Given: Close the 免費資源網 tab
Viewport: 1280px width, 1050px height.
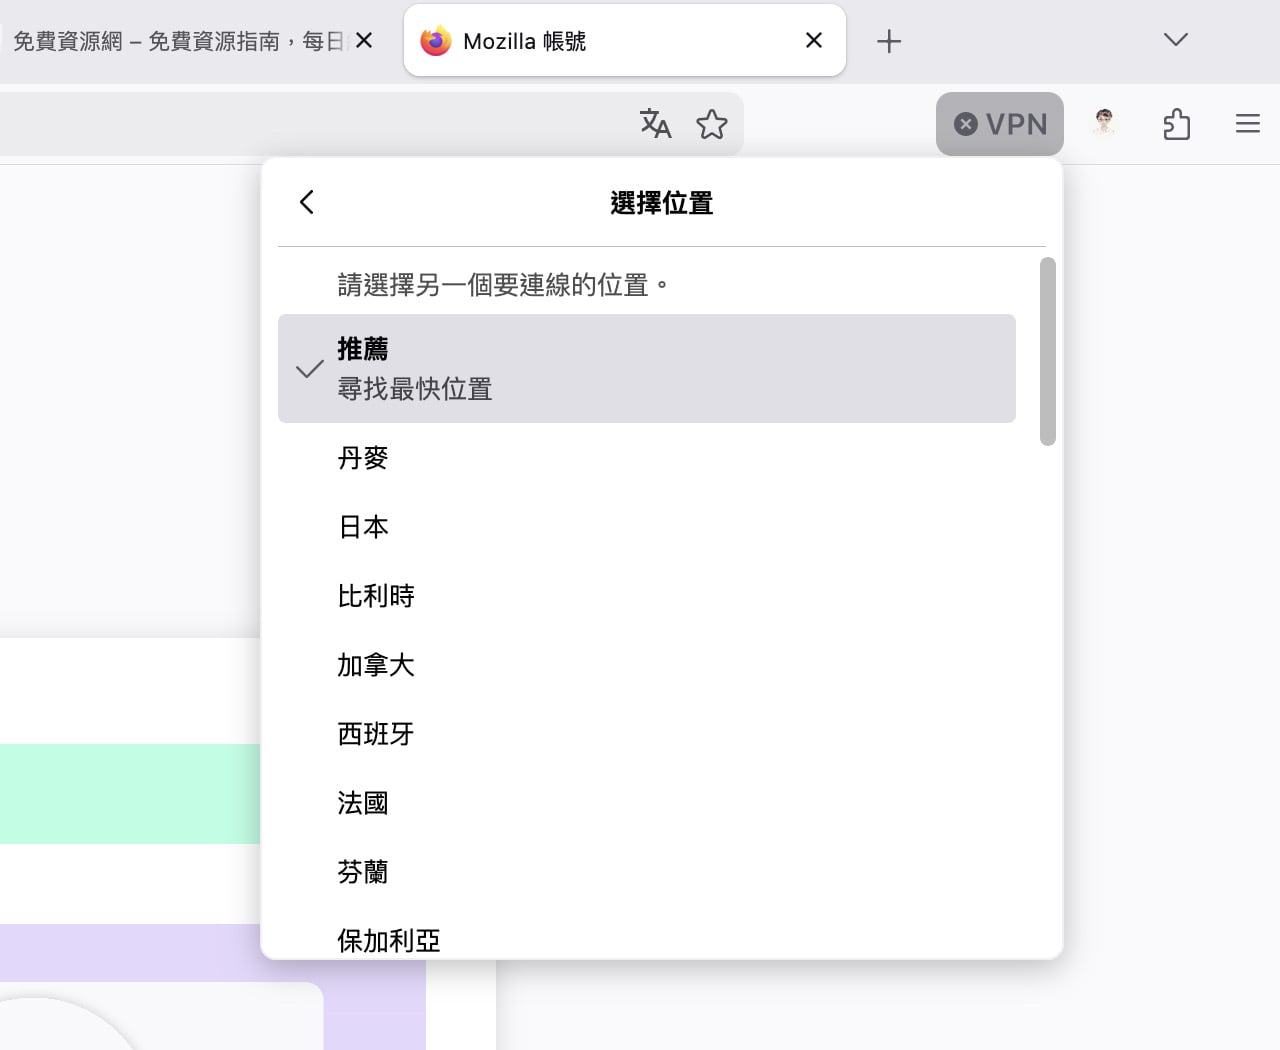Looking at the screenshot, I should coord(364,40).
